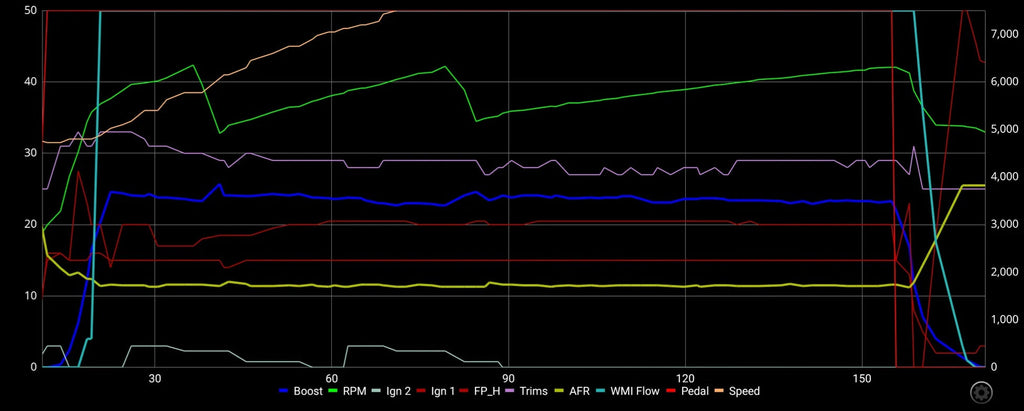The image size is (1024, 411).
Task: Toggle the RPM series in legend
Action: coord(347,391)
